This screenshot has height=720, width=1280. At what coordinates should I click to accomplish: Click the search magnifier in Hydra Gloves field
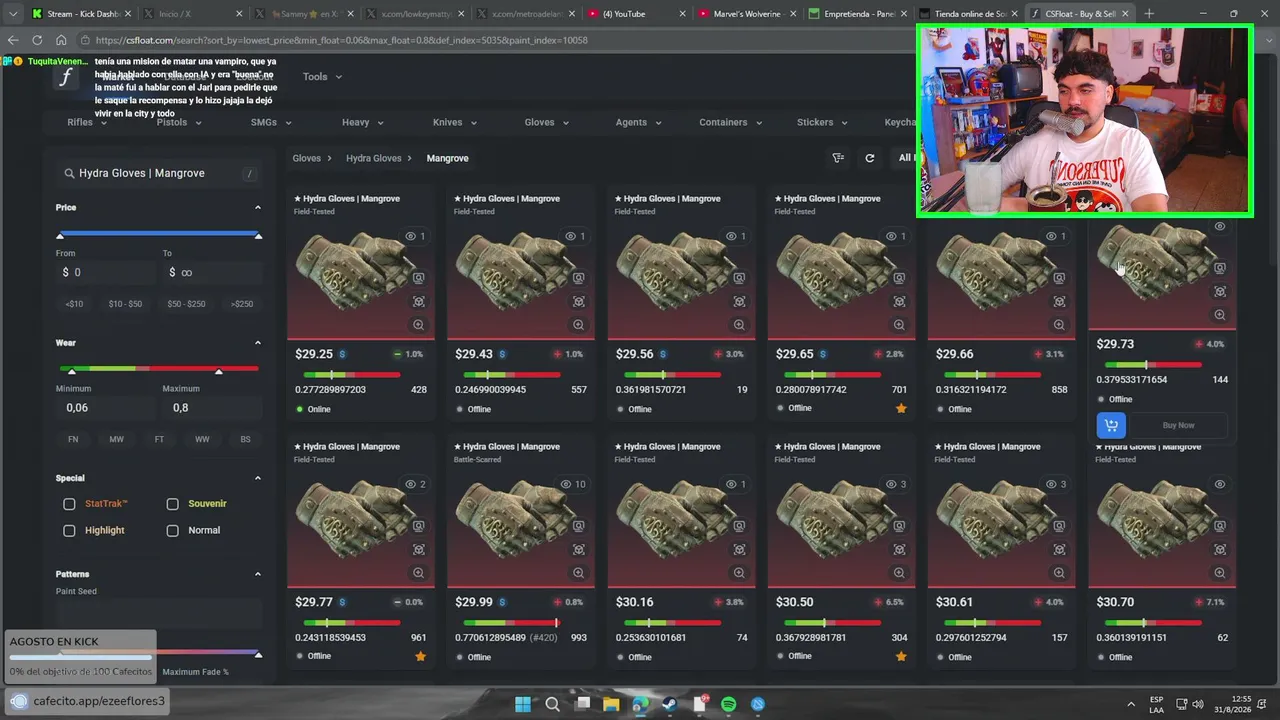(70, 173)
